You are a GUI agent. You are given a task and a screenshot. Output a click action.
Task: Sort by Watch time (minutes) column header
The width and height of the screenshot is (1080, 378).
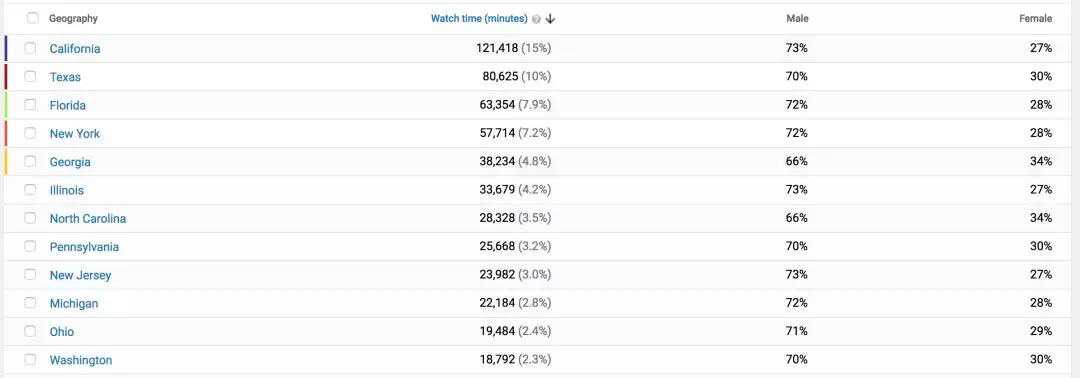(479, 19)
